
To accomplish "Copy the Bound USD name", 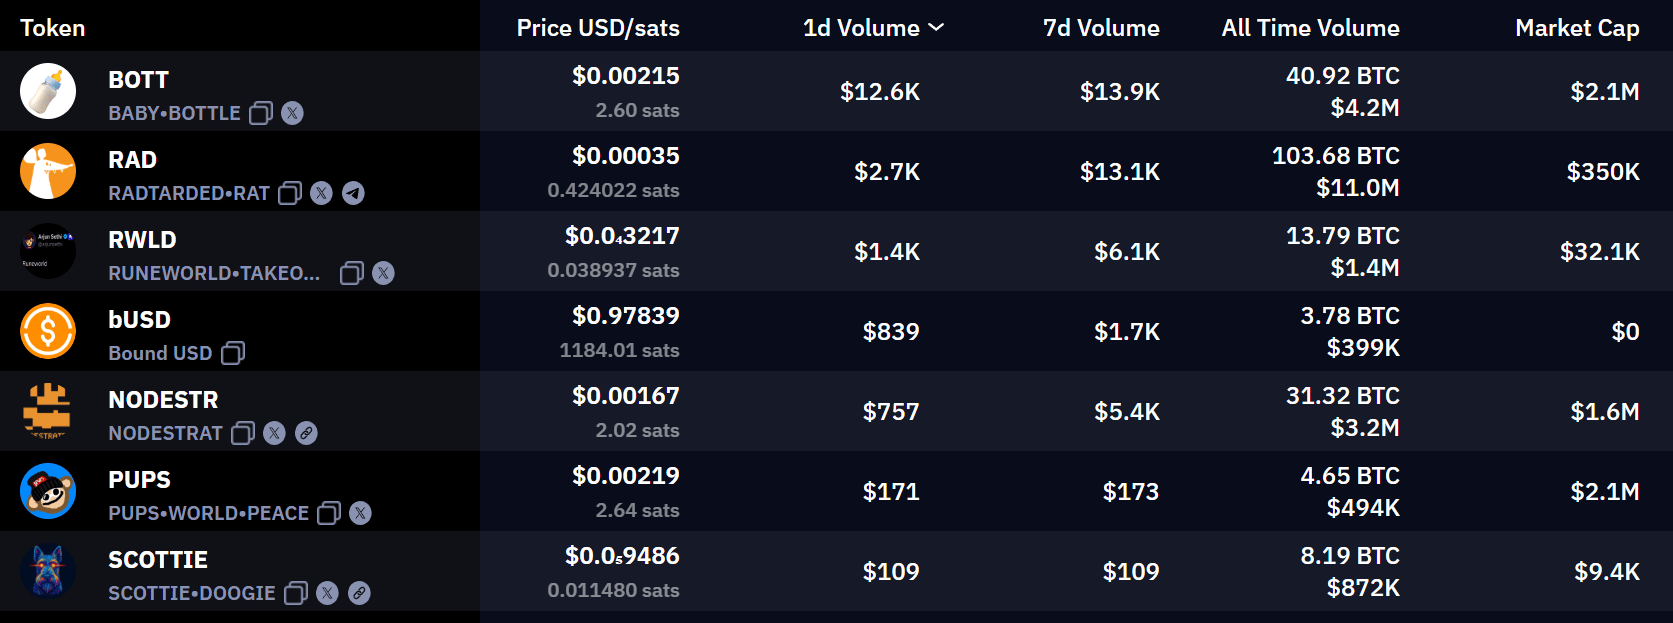I will click(x=233, y=353).
